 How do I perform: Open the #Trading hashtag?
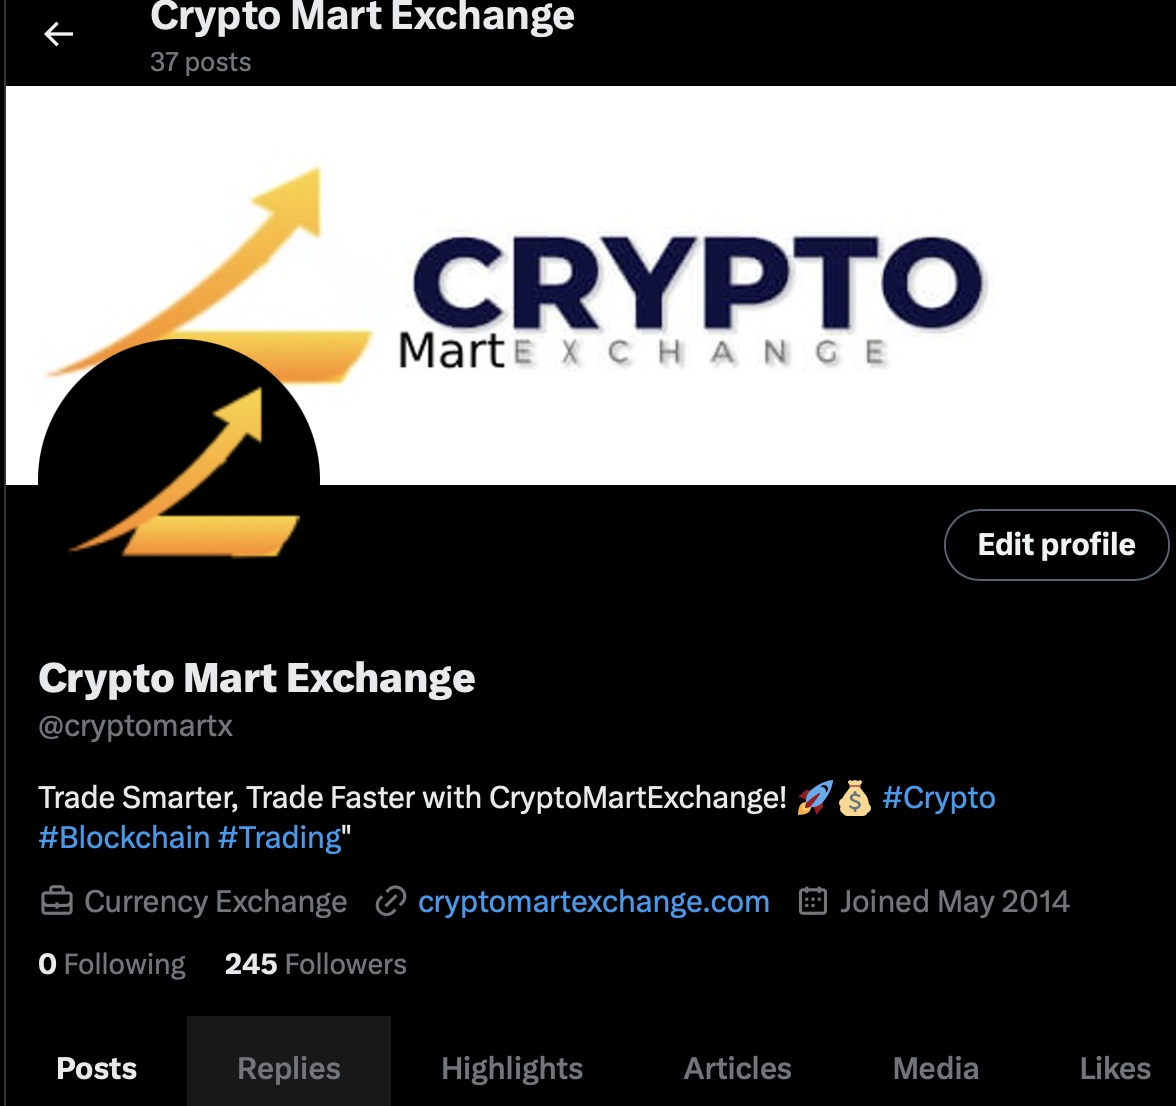[x=280, y=838]
